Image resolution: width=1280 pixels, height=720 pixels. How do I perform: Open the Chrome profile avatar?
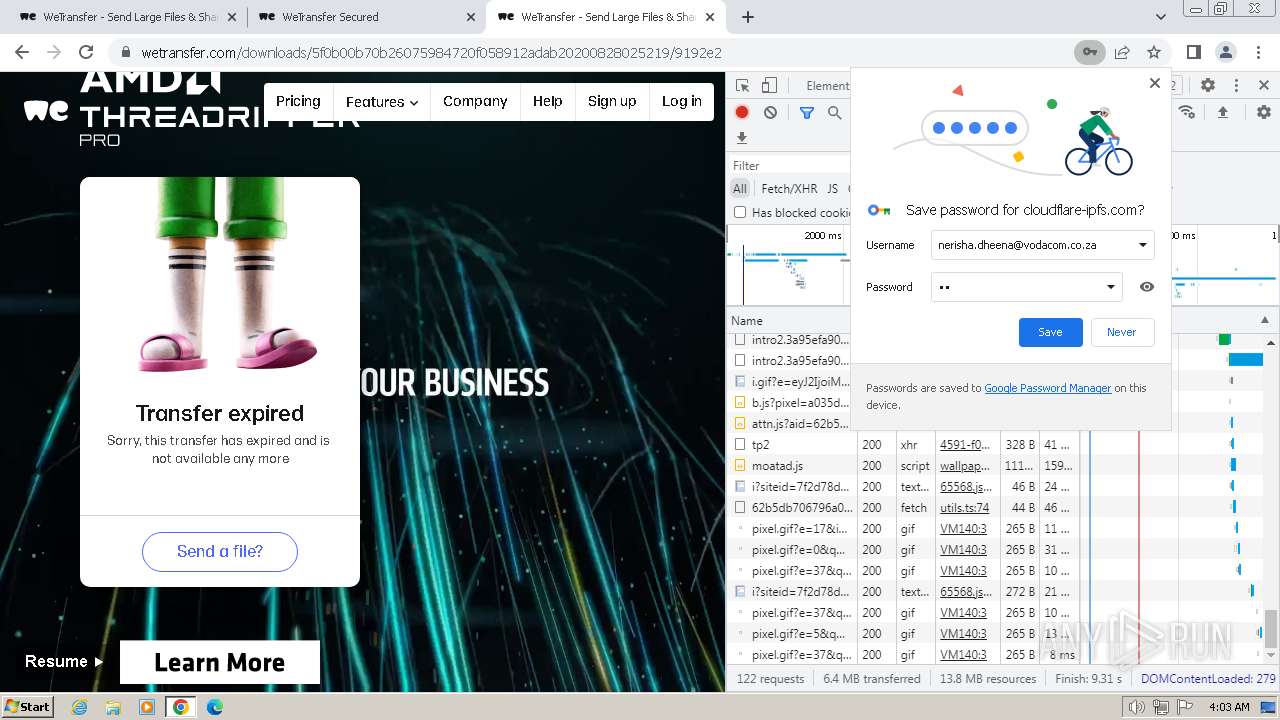(x=1226, y=52)
